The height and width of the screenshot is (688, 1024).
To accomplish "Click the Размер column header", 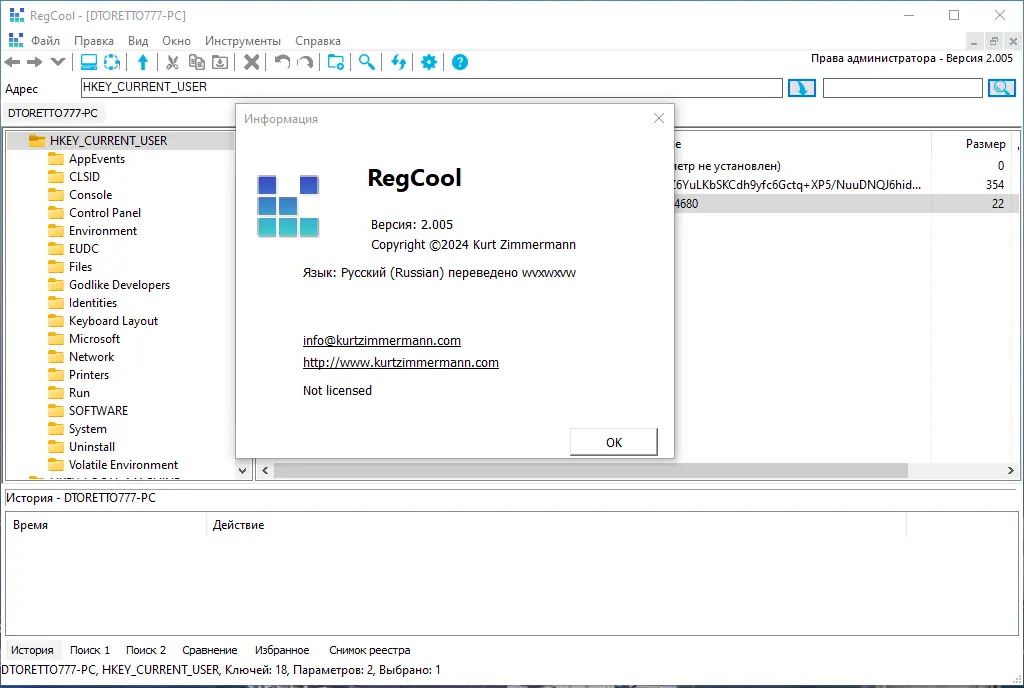I will click(973, 144).
